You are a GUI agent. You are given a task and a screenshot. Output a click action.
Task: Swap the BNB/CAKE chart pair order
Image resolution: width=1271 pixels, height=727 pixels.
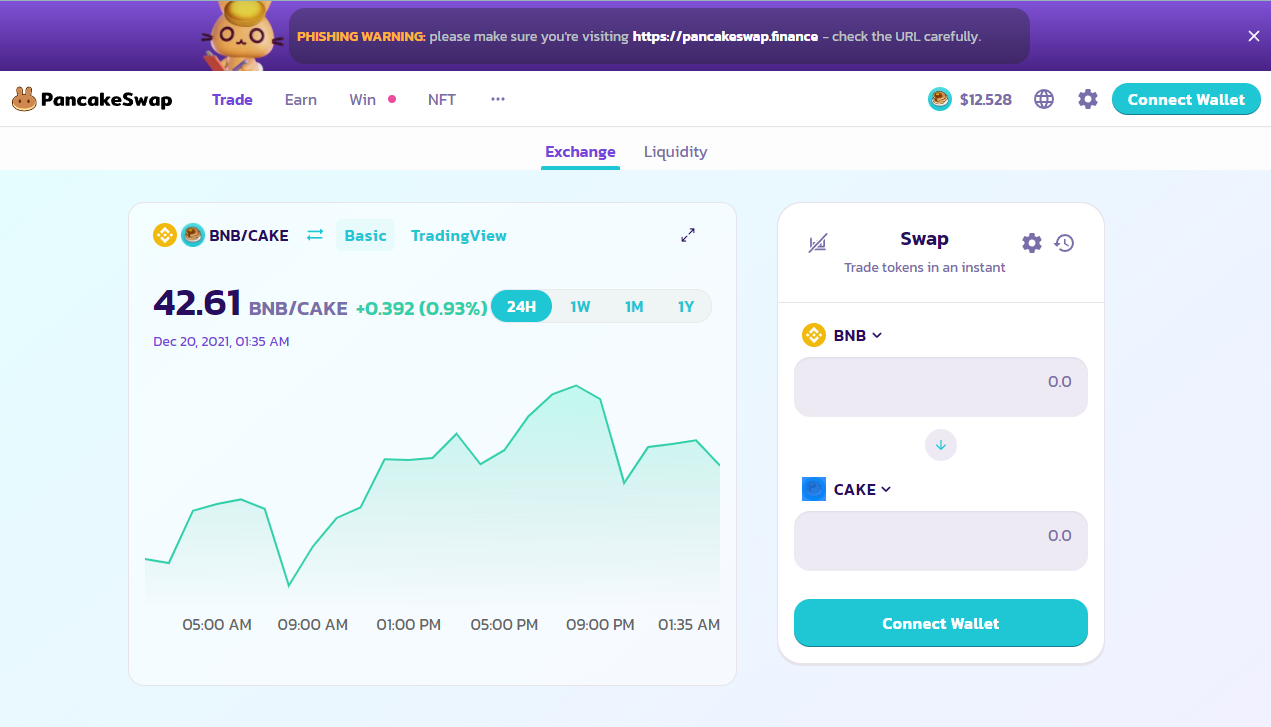point(315,235)
